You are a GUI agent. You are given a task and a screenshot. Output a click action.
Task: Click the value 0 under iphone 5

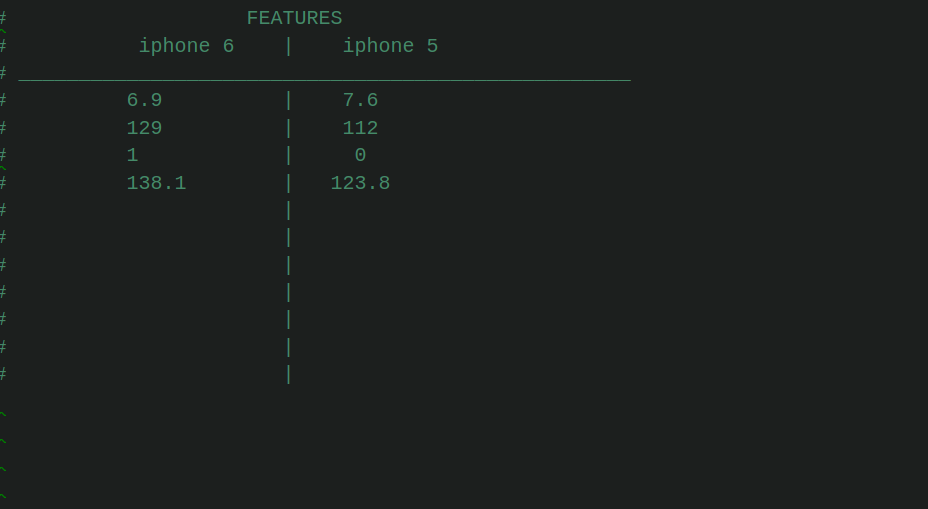tap(360, 156)
